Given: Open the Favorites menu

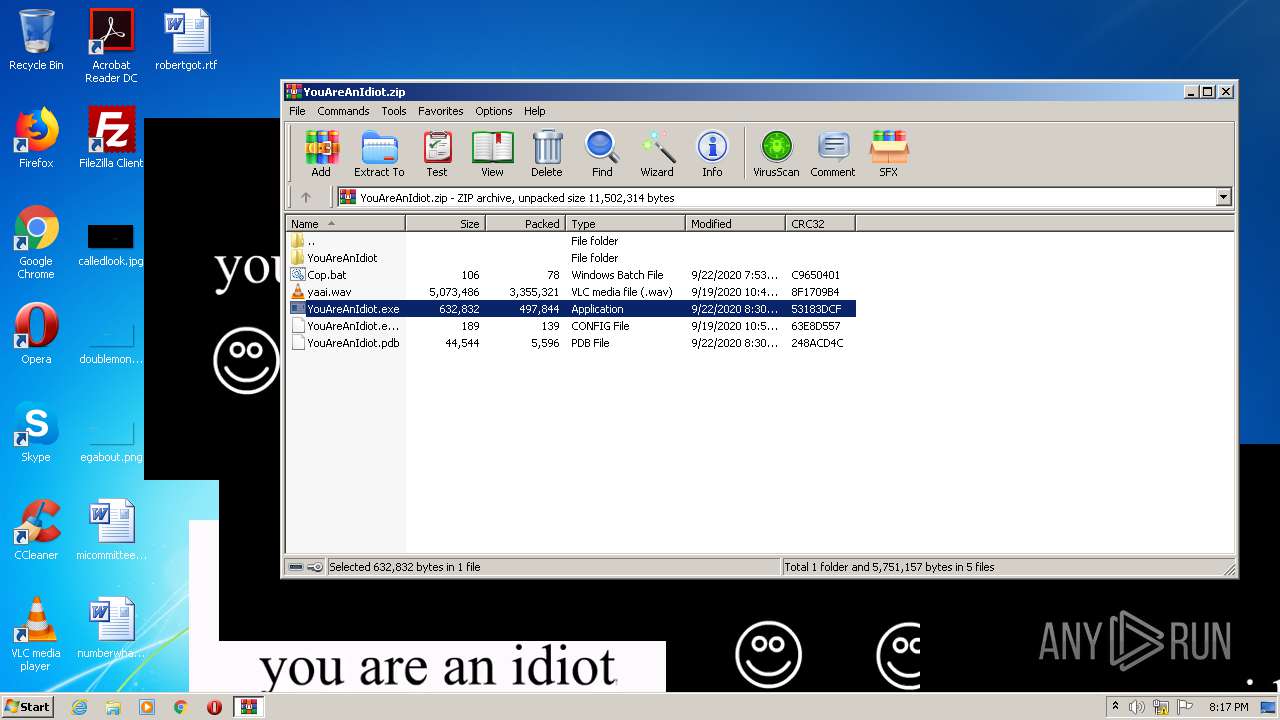Looking at the screenshot, I should click(440, 111).
